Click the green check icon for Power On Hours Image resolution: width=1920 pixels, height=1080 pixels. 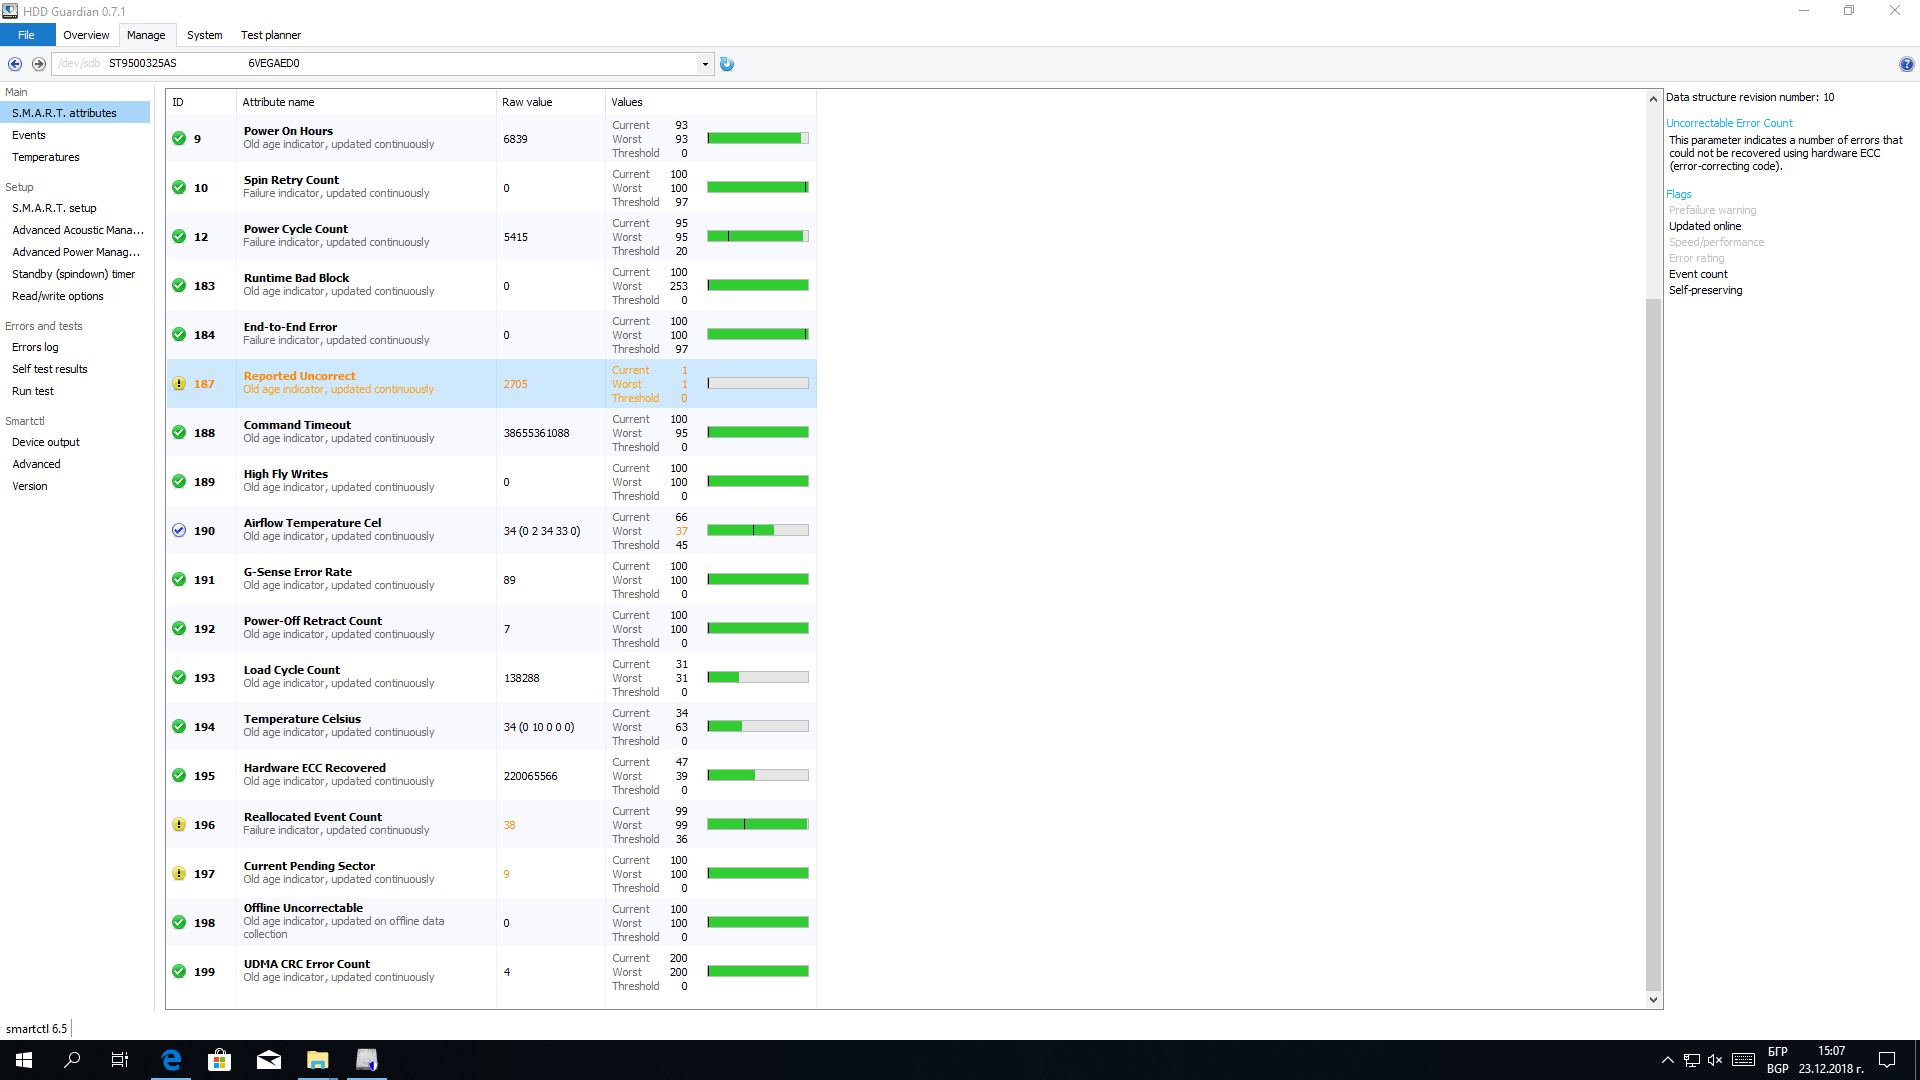point(179,139)
